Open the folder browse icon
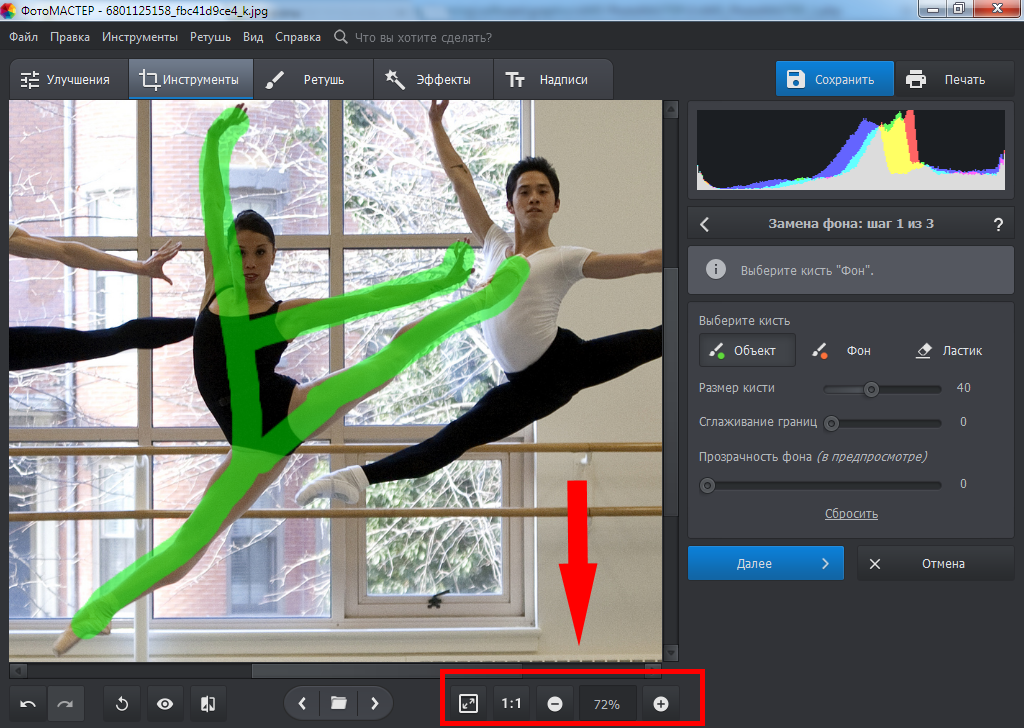The width and height of the screenshot is (1024, 728). [338, 704]
